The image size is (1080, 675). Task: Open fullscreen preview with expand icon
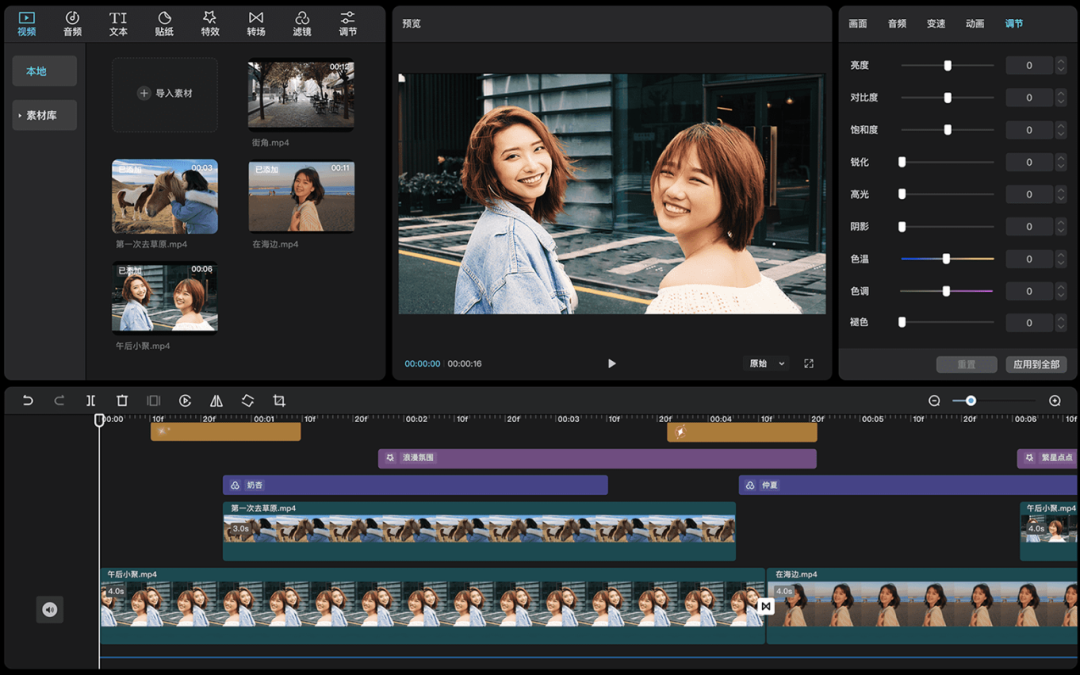click(x=809, y=364)
